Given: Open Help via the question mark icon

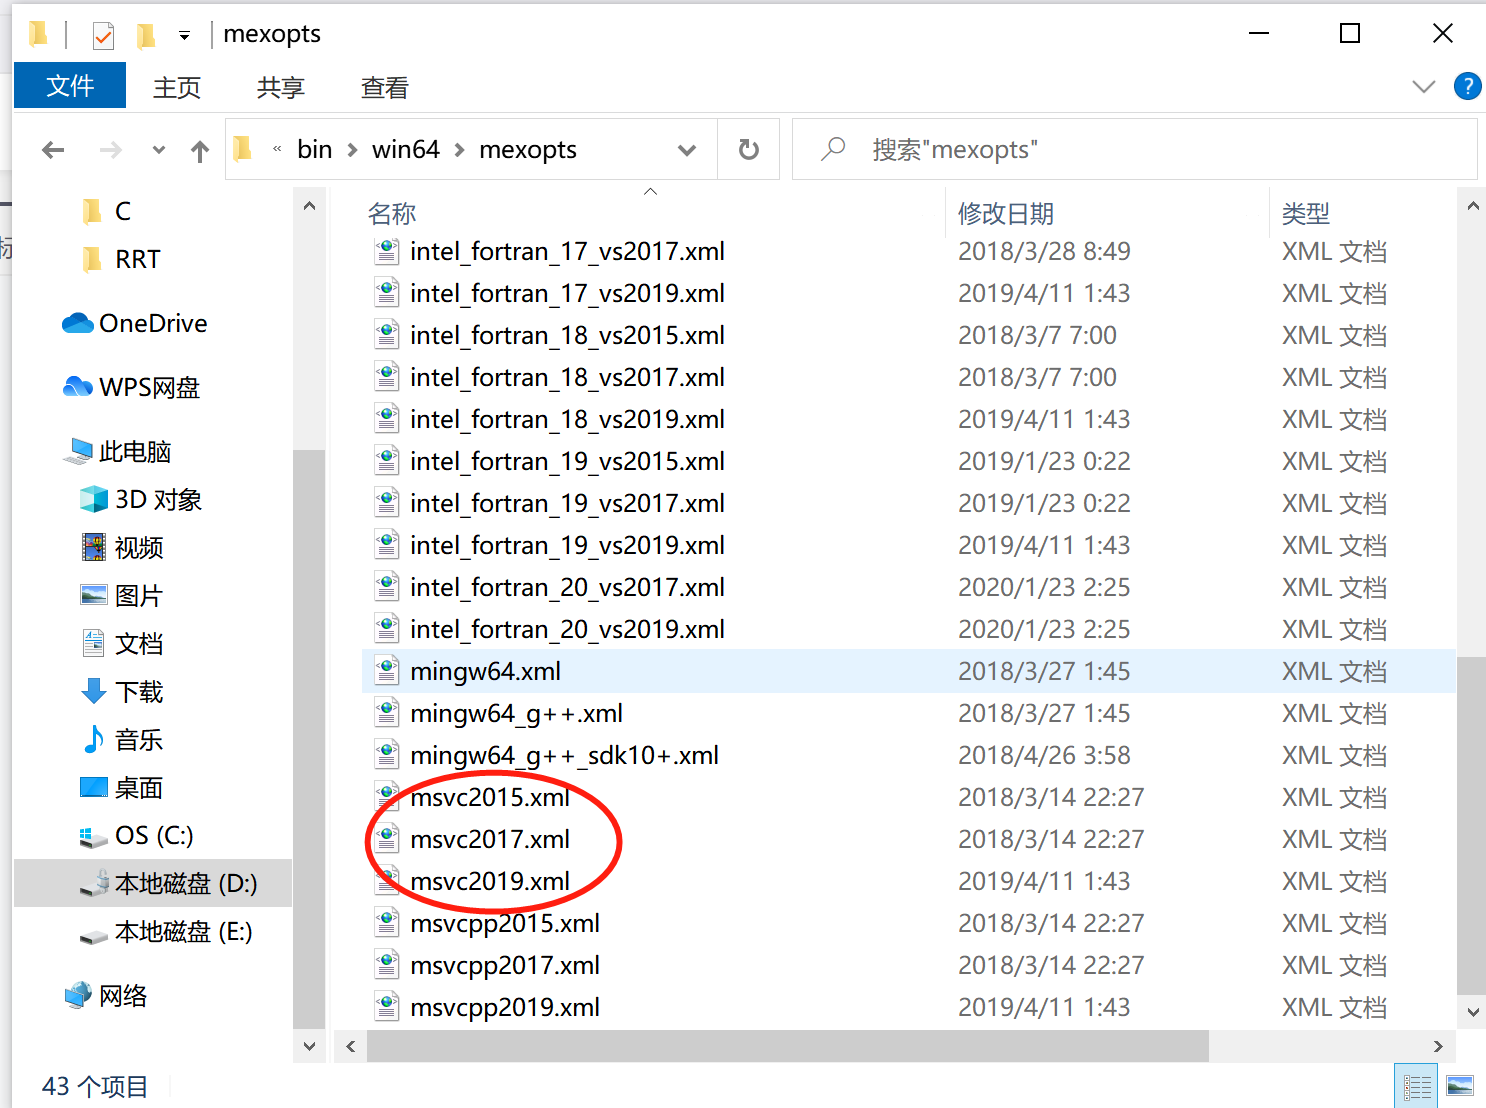Looking at the screenshot, I should (x=1467, y=86).
